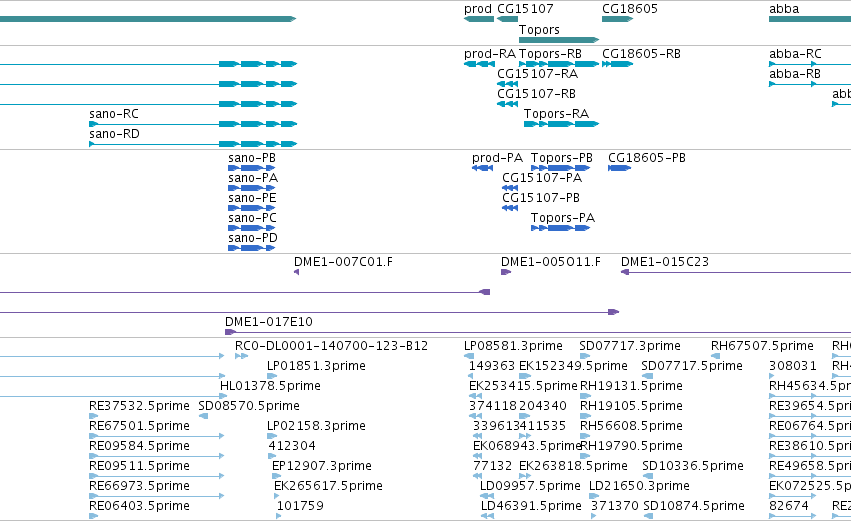Click the LD46391.5prime EST label
The width and height of the screenshot is (851, 521).
click(531, 507)
